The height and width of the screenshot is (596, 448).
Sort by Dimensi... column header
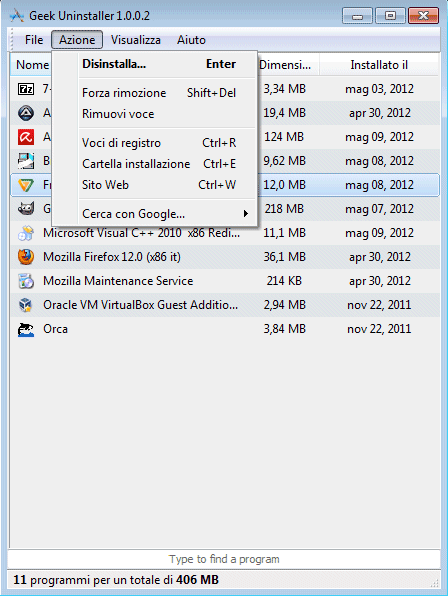[x=288, y=65]
